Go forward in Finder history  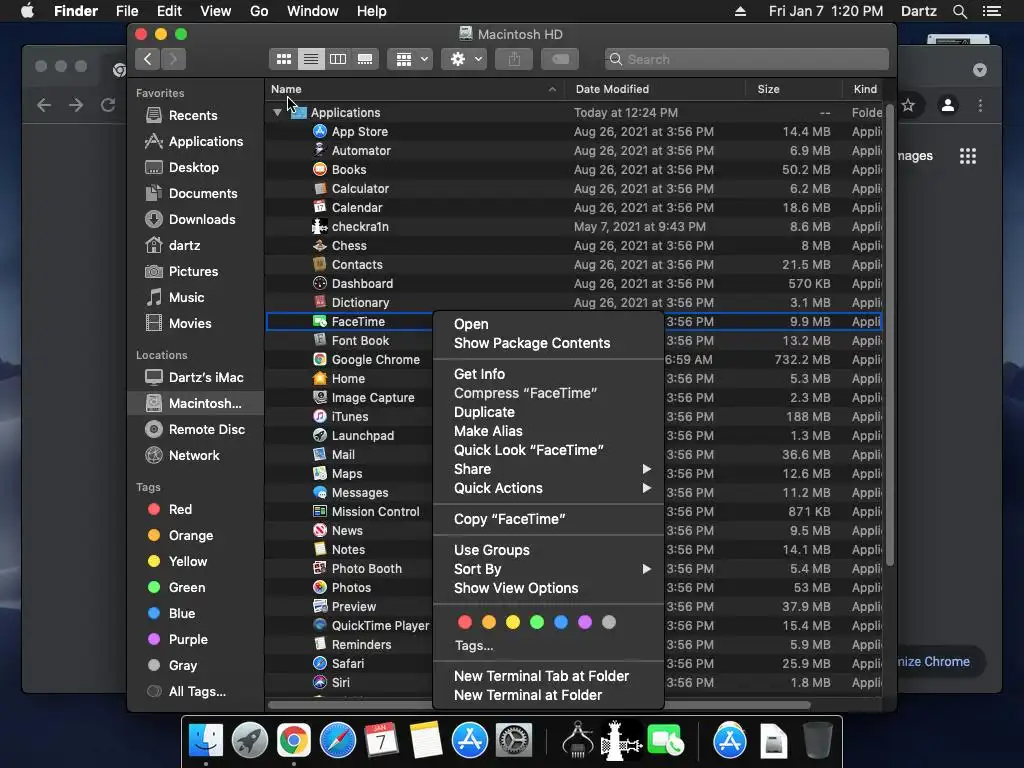click(173, 59)
